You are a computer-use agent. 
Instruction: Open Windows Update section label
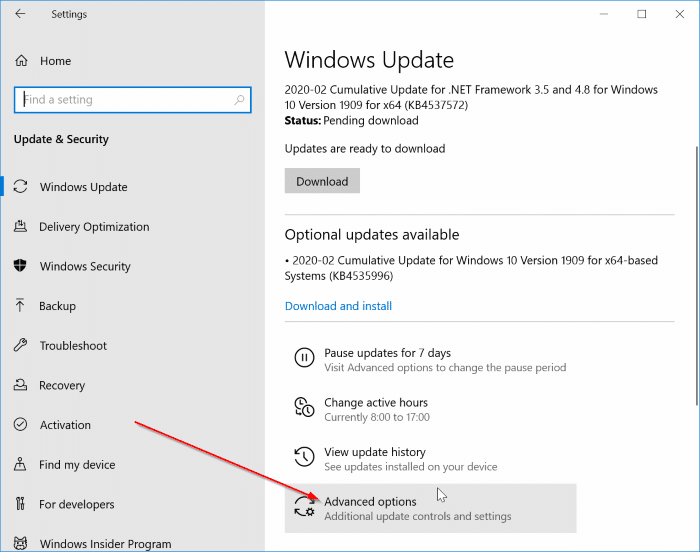83,187
